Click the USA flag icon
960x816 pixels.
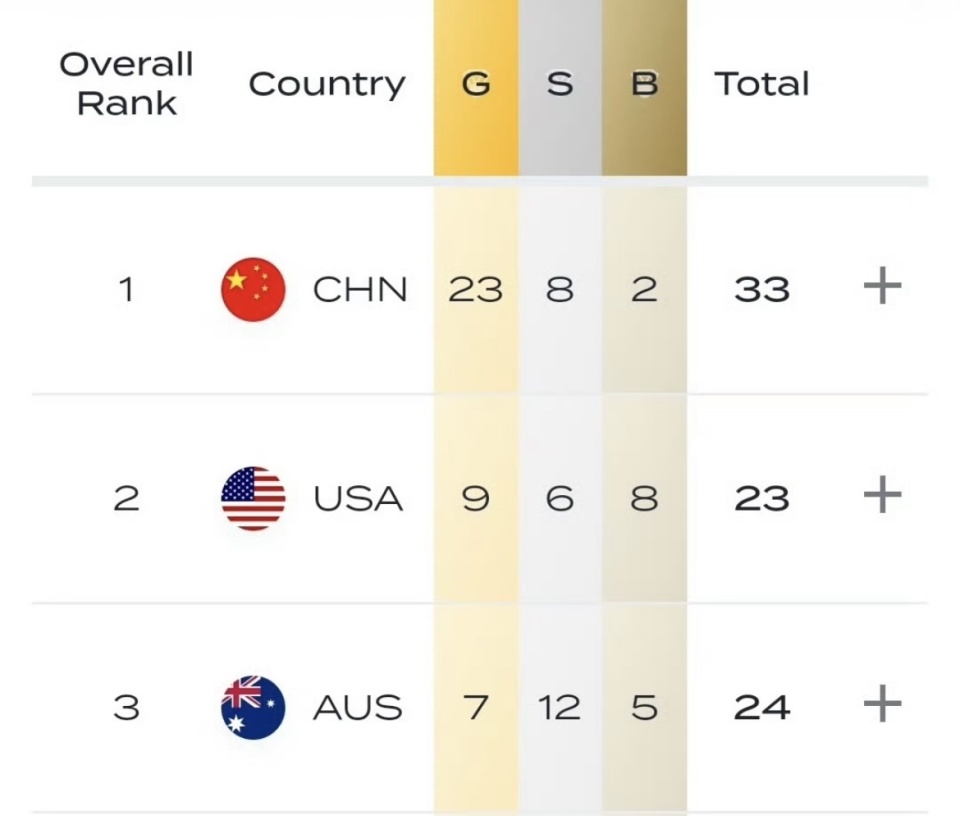[x=252, y=497]
